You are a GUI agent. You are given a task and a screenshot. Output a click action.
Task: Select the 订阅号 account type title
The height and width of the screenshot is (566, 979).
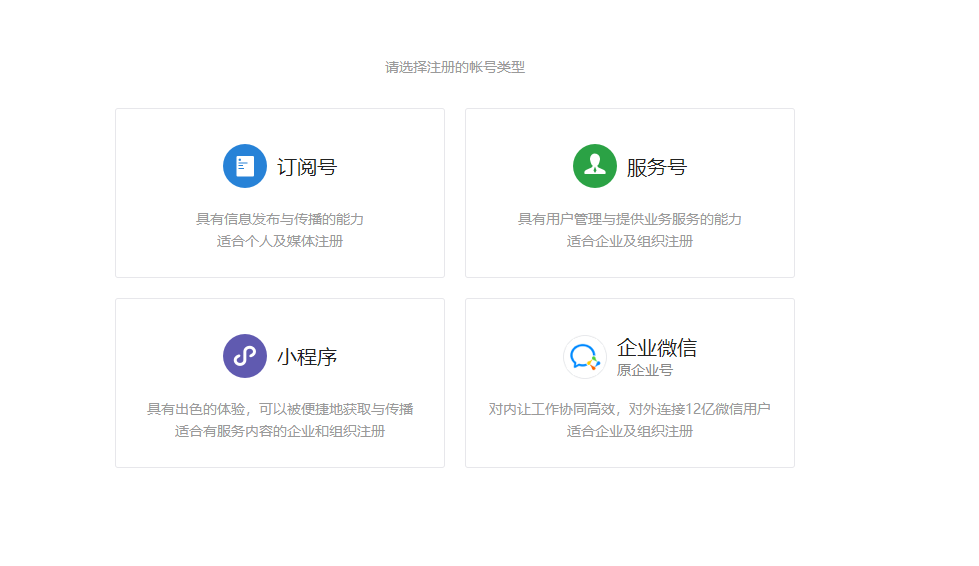point(307,167)
